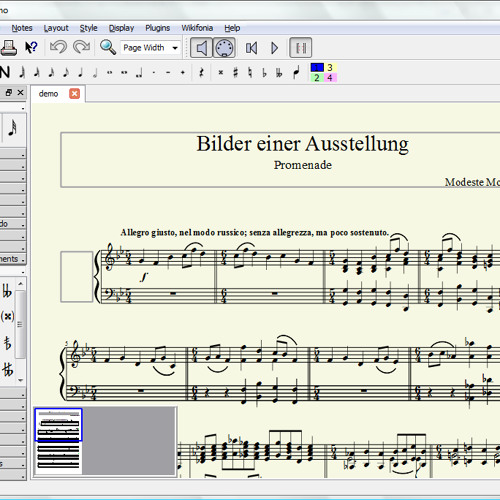Apply the double flat toolbar accidental

(x=279, y=72)
